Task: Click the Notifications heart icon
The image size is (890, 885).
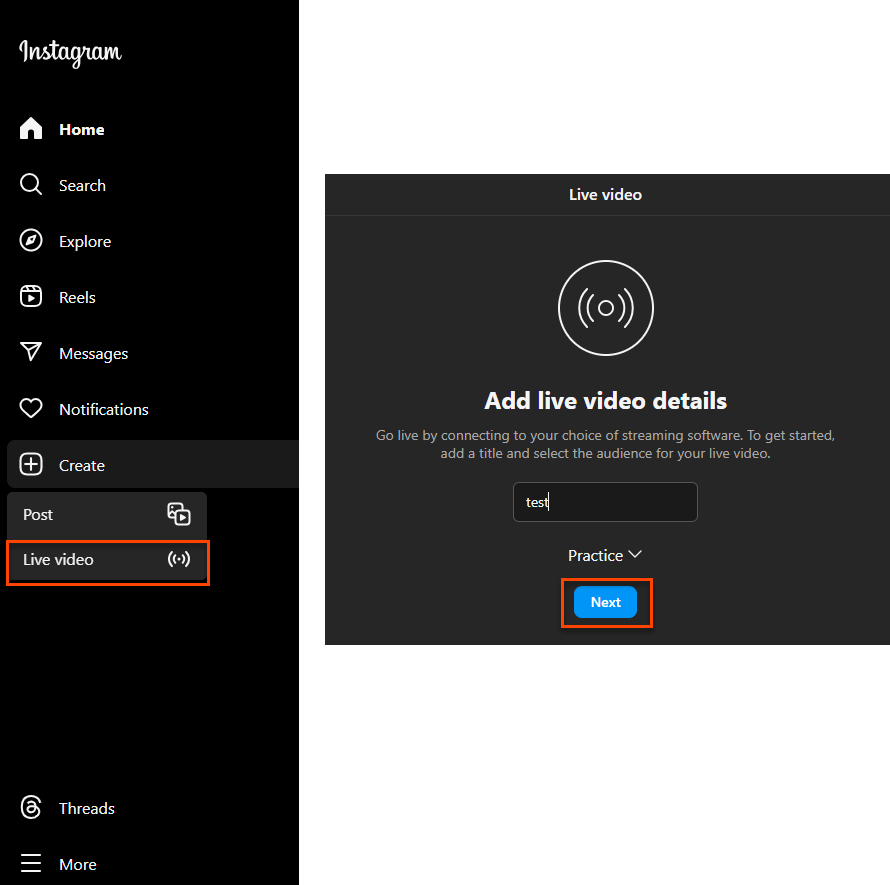Action: (x=31, y=408)
